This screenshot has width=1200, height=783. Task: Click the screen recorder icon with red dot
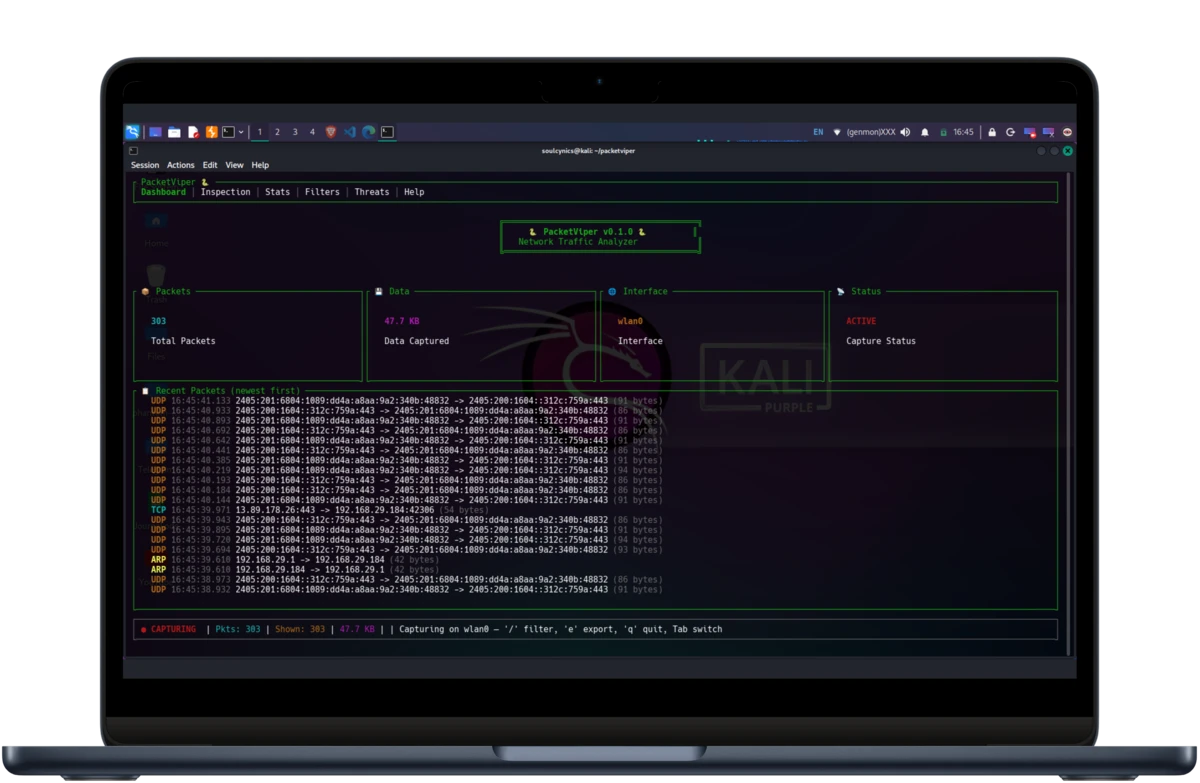tap(1029, 132)
